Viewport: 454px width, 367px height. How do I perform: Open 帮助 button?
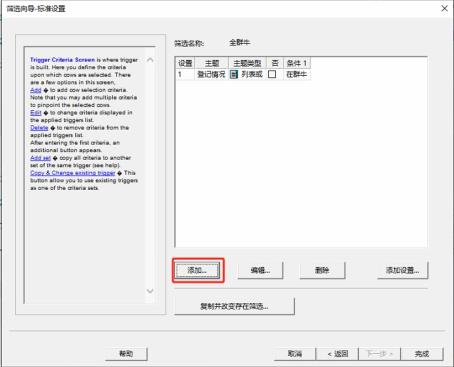click(x=126, y=354)
